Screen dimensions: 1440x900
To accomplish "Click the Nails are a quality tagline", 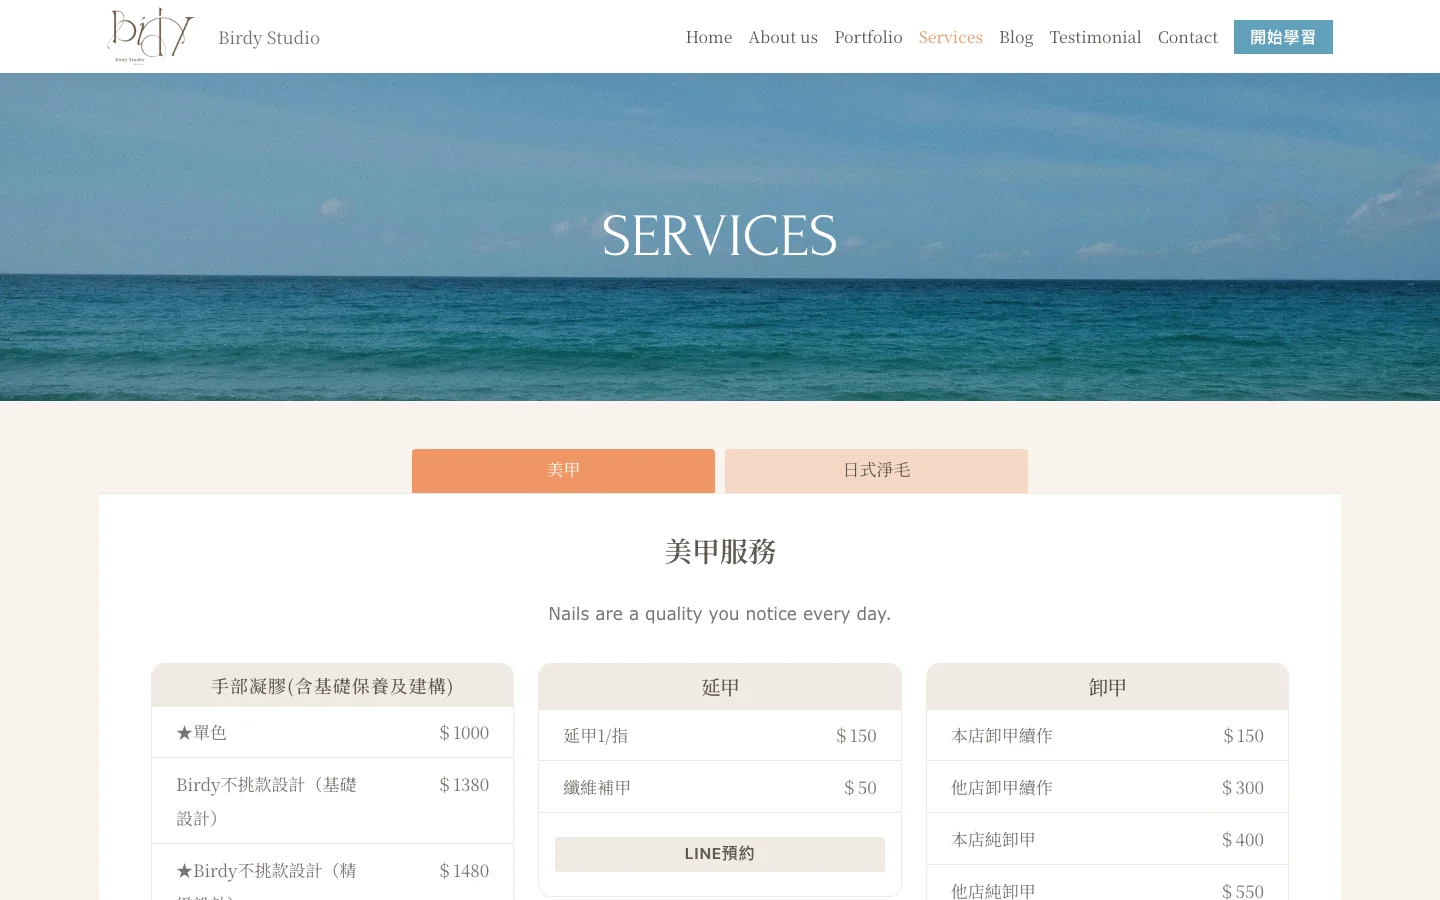I will coord(719,614).
